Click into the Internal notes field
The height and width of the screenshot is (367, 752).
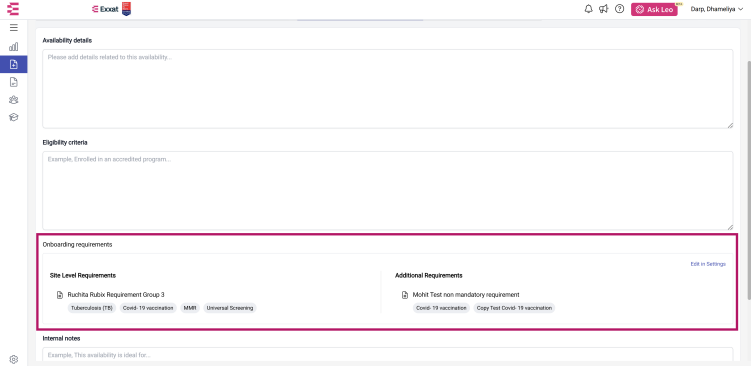[x=388, y=355]
